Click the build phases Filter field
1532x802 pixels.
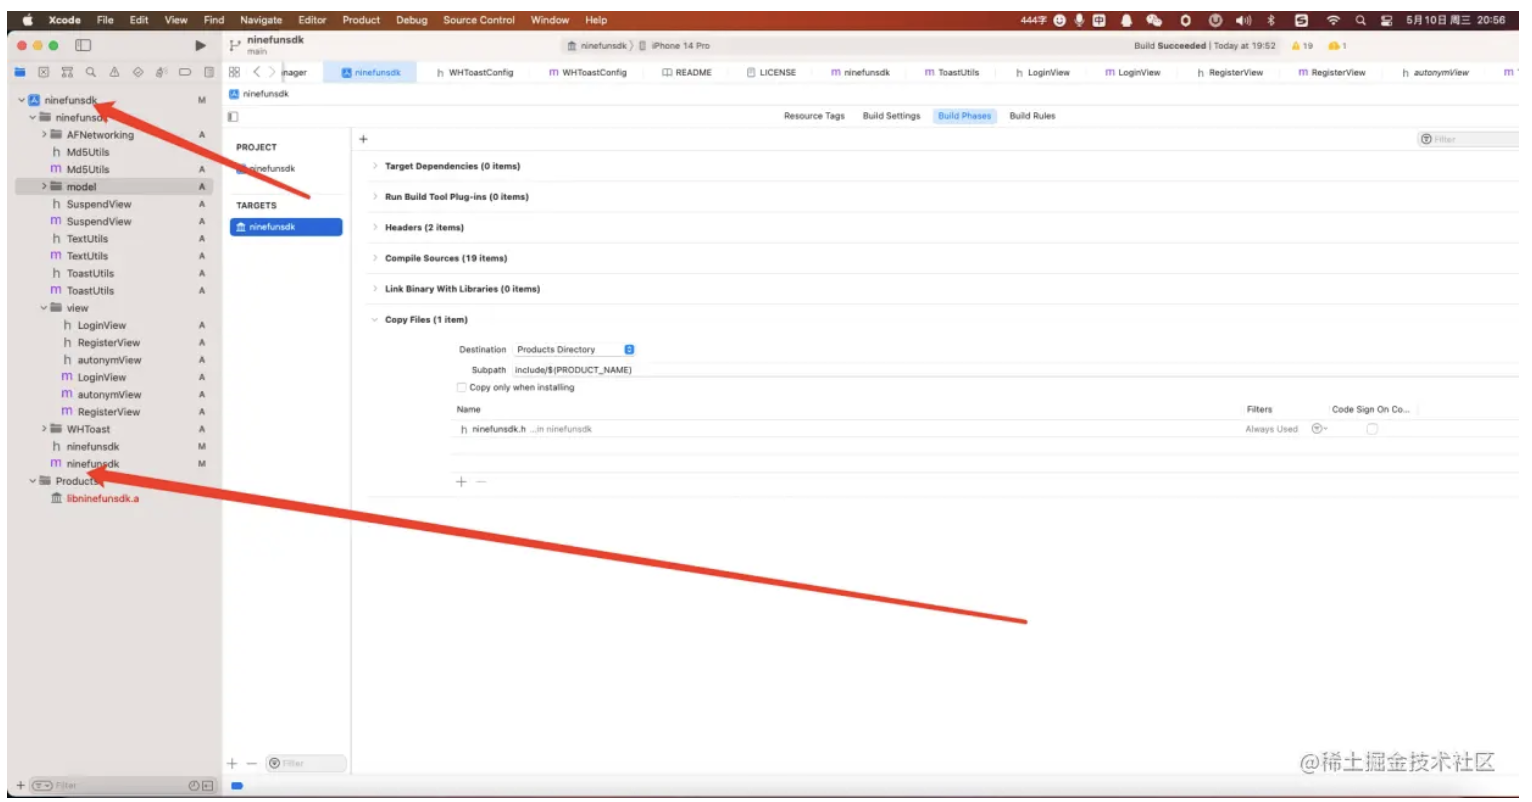pos(1468,139)
